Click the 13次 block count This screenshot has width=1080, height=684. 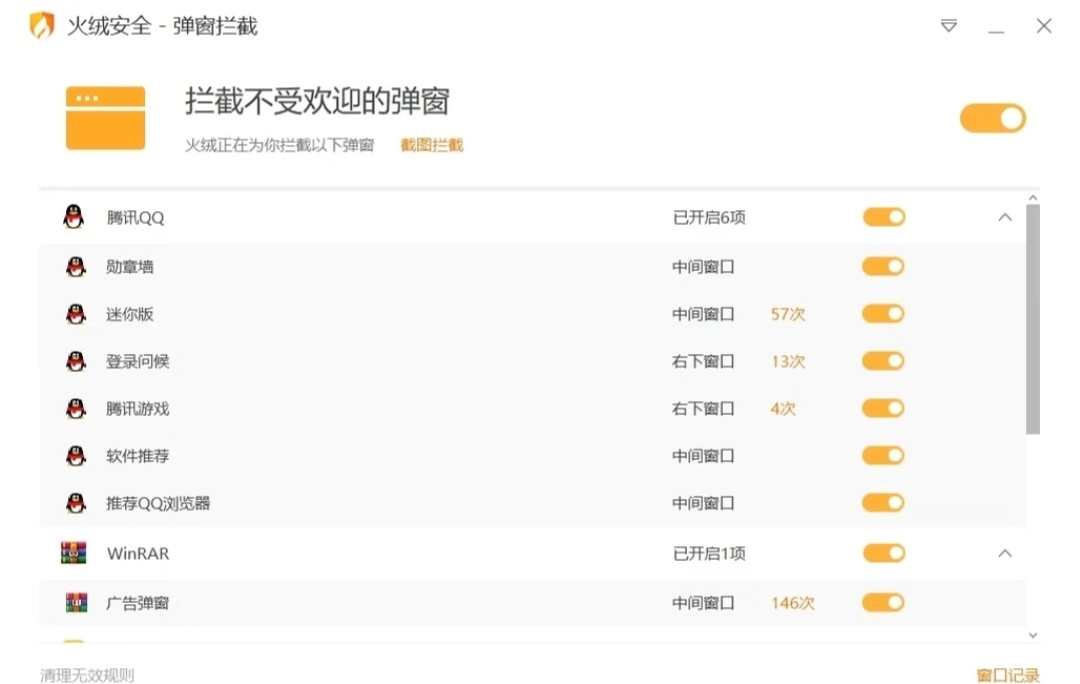click(x=788, y=361)
